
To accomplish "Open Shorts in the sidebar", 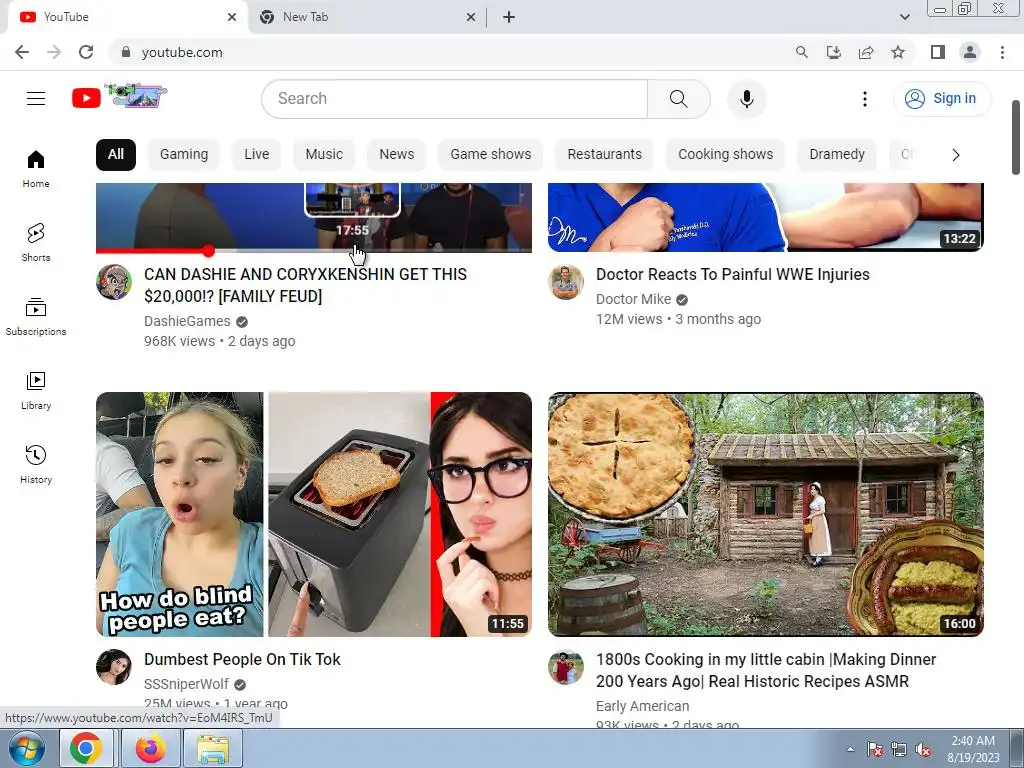I will 36,243.
